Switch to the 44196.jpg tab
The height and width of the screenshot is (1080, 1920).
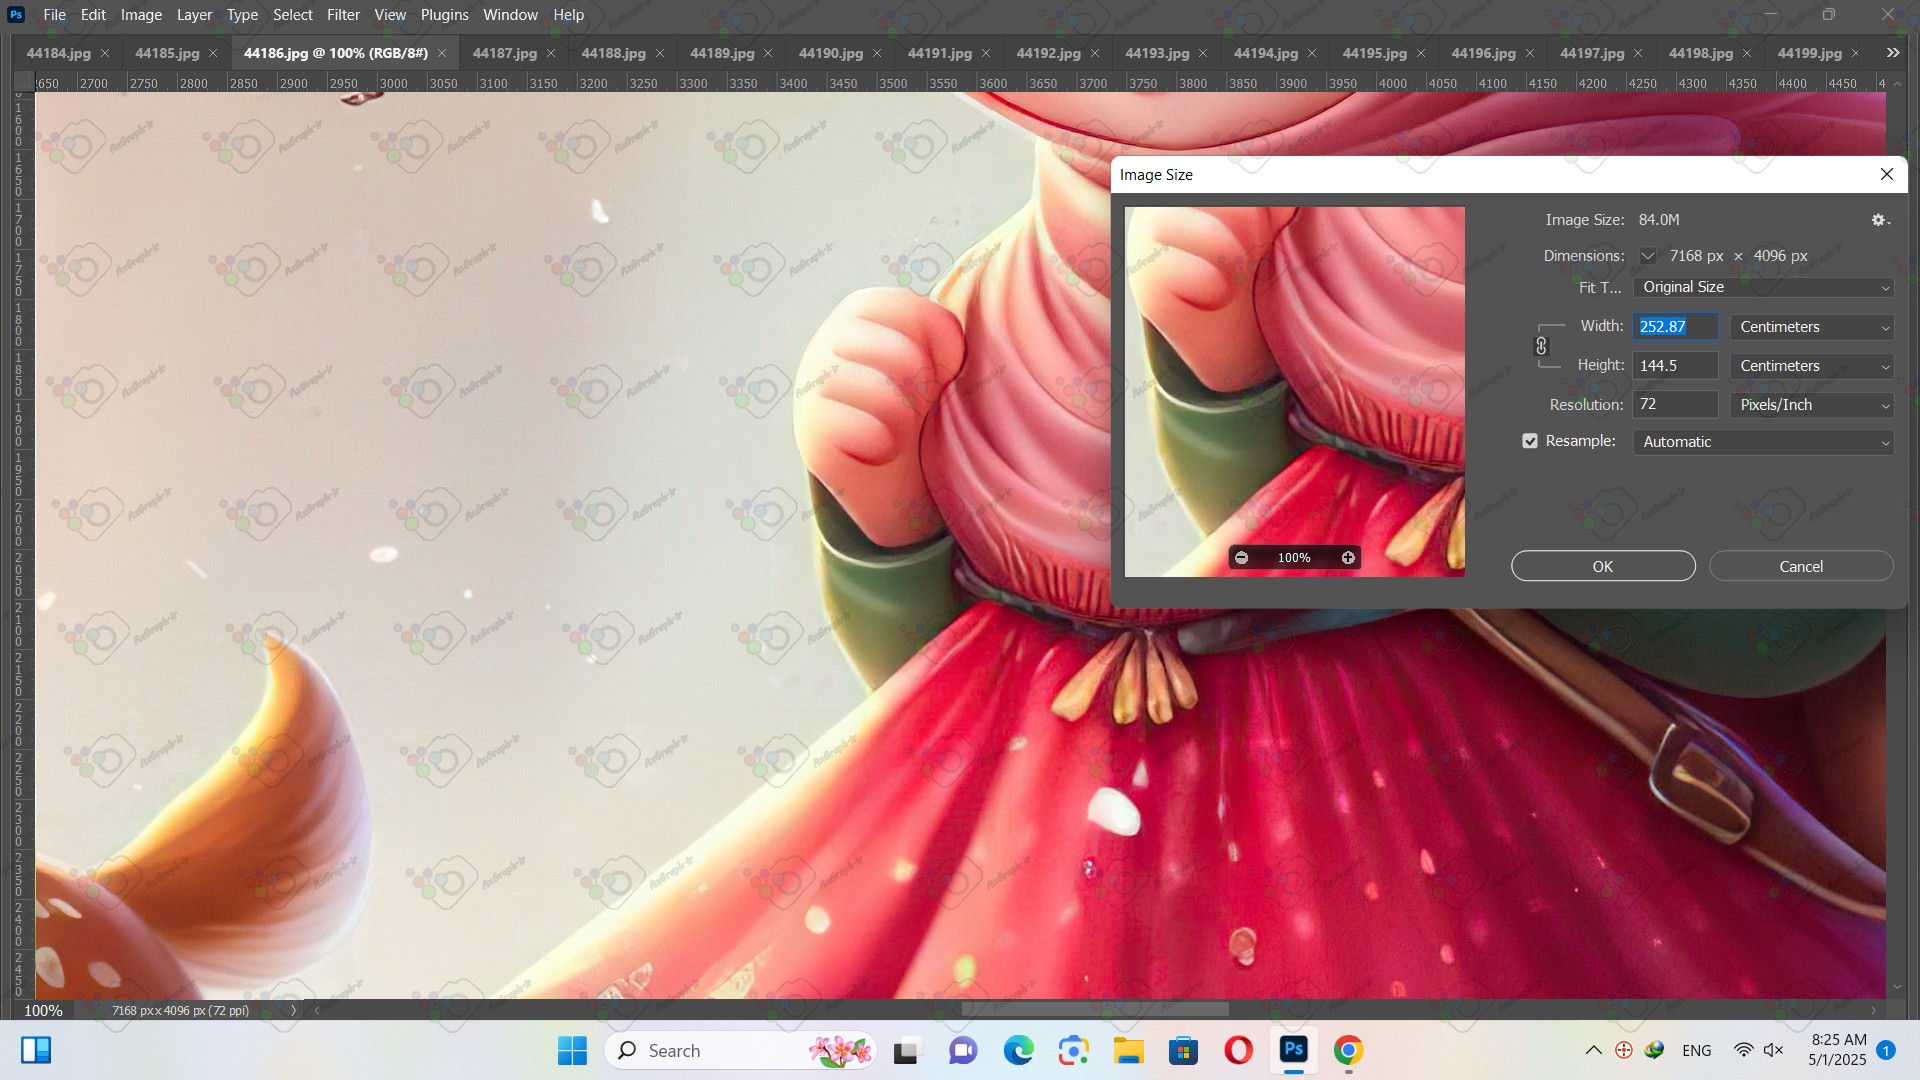pyautogui.click(x=1483, y=53)
